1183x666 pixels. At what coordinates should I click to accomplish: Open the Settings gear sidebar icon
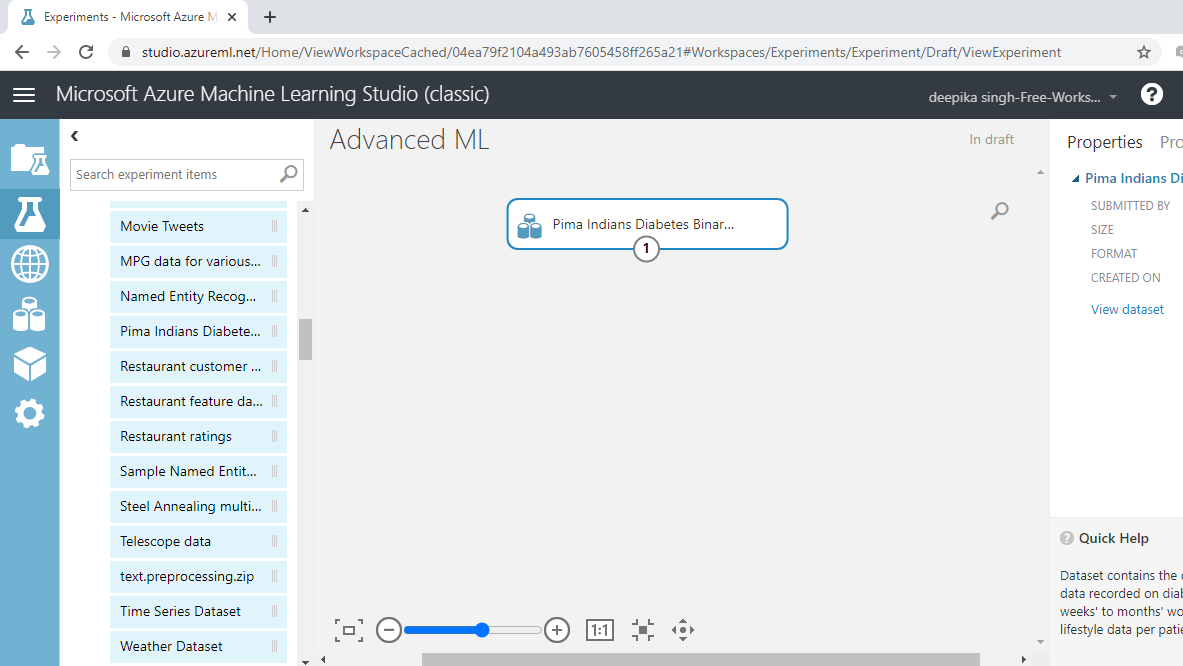pos(29,413)
